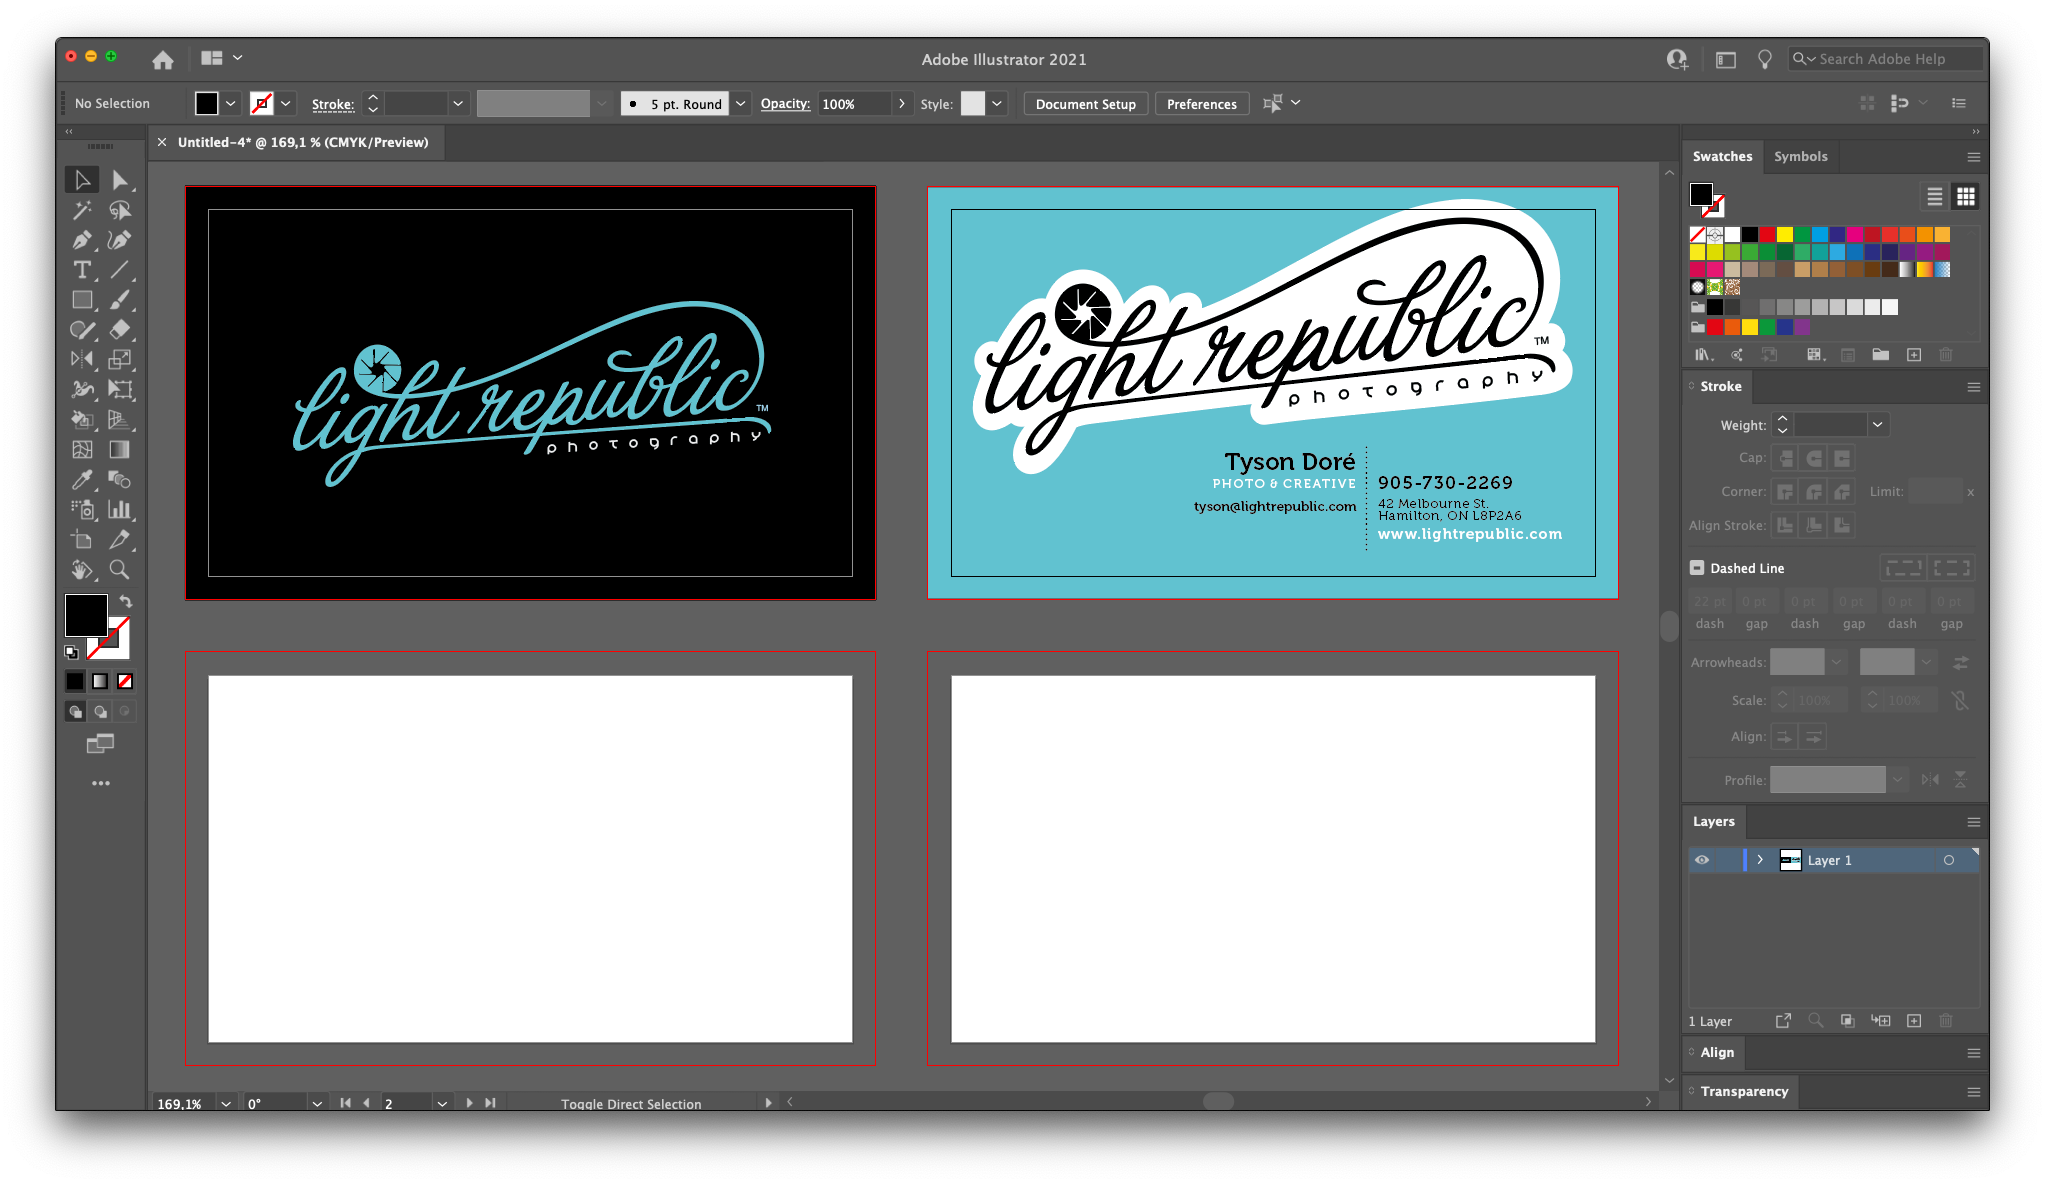Open the brush definition dropdown
Viewport: 2045px width, 1184px height.
pos(741,104)
